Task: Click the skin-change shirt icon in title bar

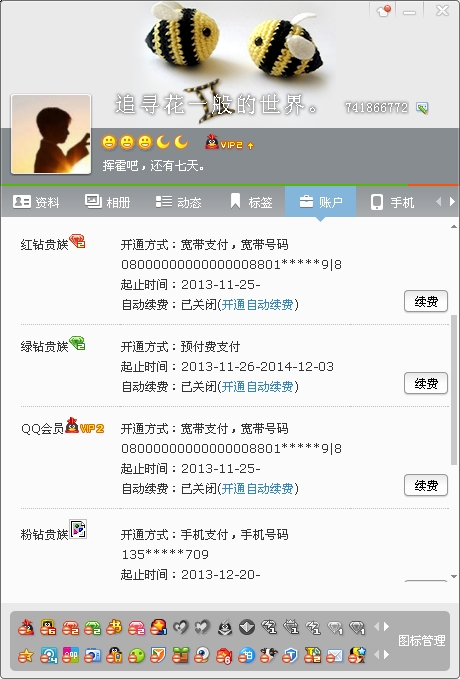Action: point(384,10)
